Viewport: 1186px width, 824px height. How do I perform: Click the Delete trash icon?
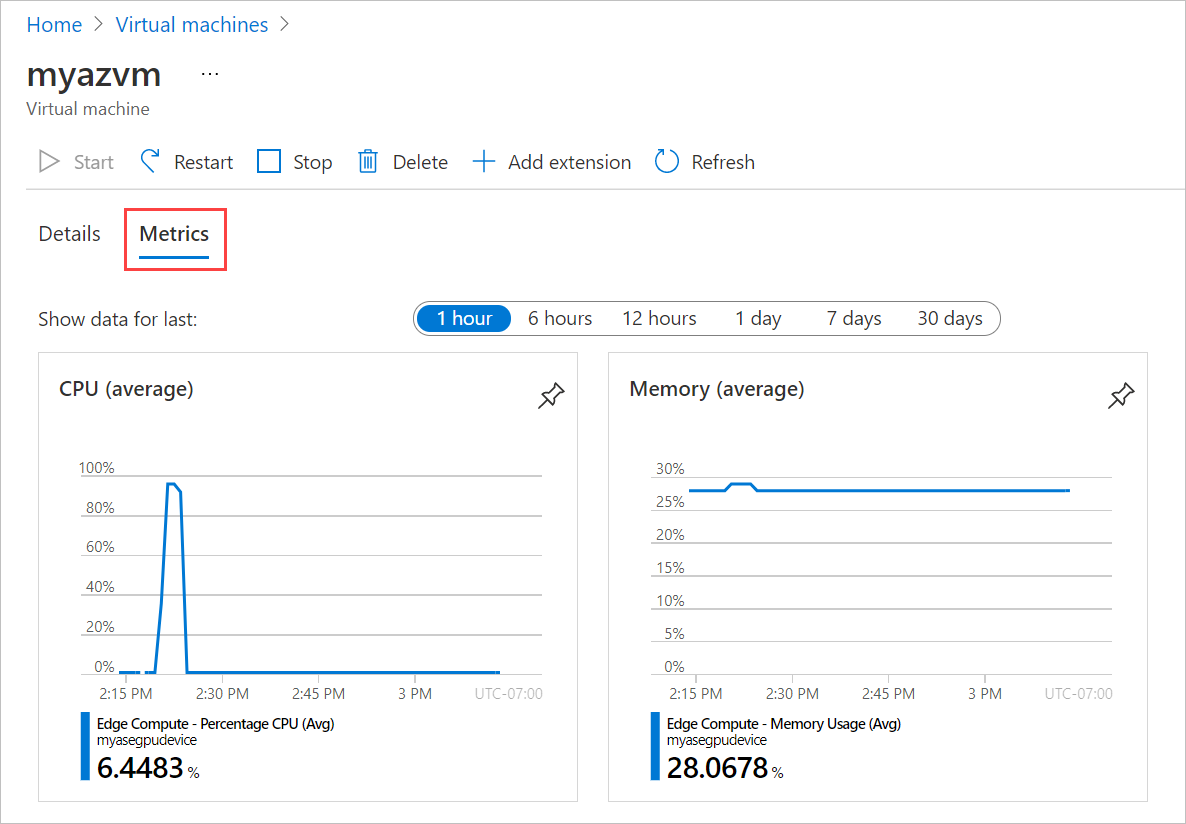coord(367,161)
